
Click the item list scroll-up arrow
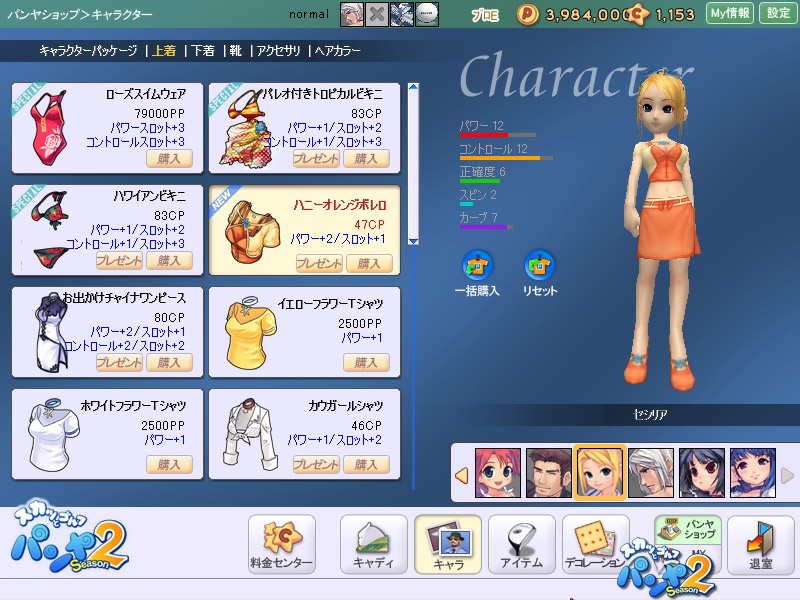413,90
